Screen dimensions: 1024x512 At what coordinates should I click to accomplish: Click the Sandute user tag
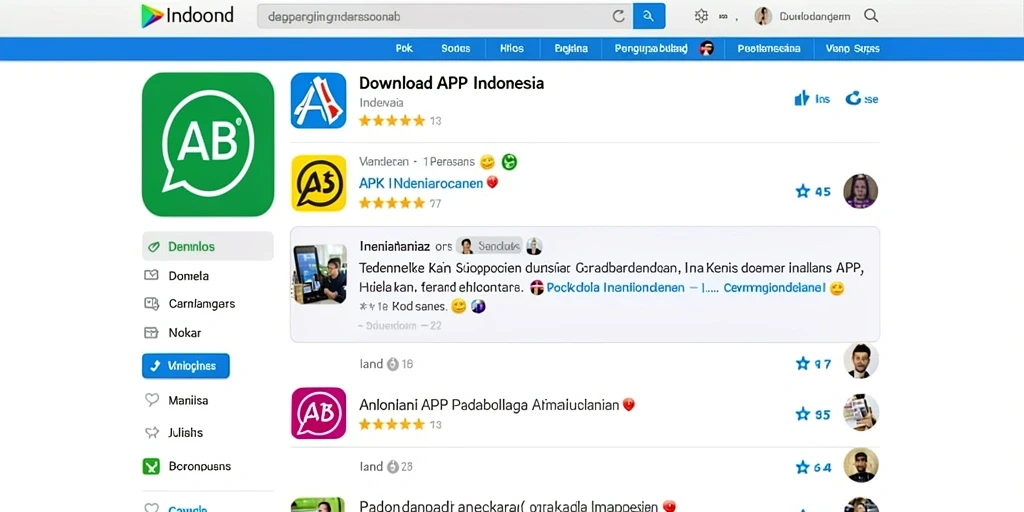(489, 246)
